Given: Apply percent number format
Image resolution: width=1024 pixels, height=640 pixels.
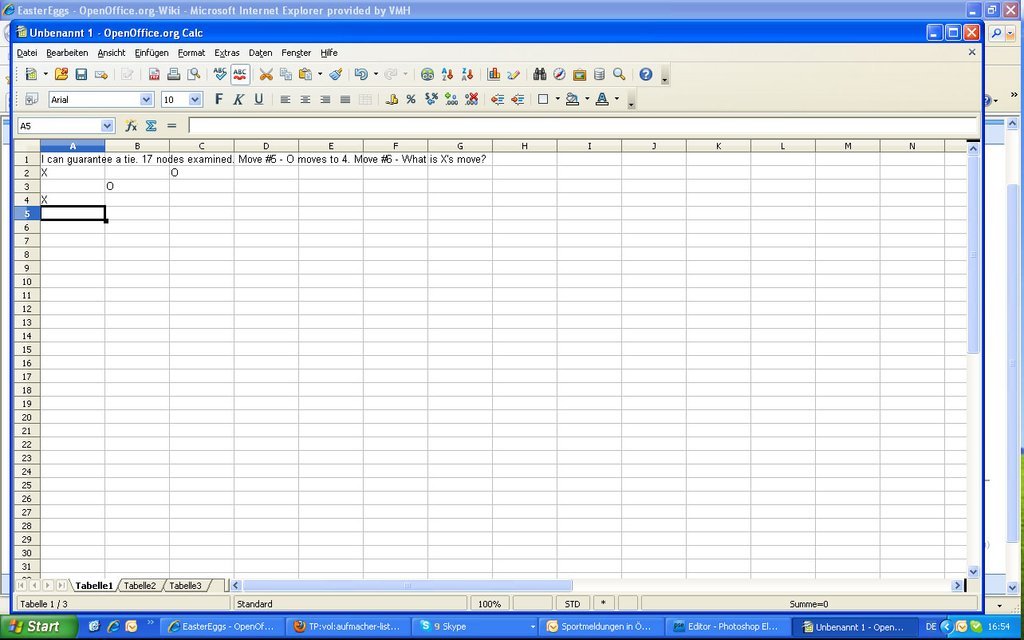Looking at the screenshot, I should [x=411, y=99].
